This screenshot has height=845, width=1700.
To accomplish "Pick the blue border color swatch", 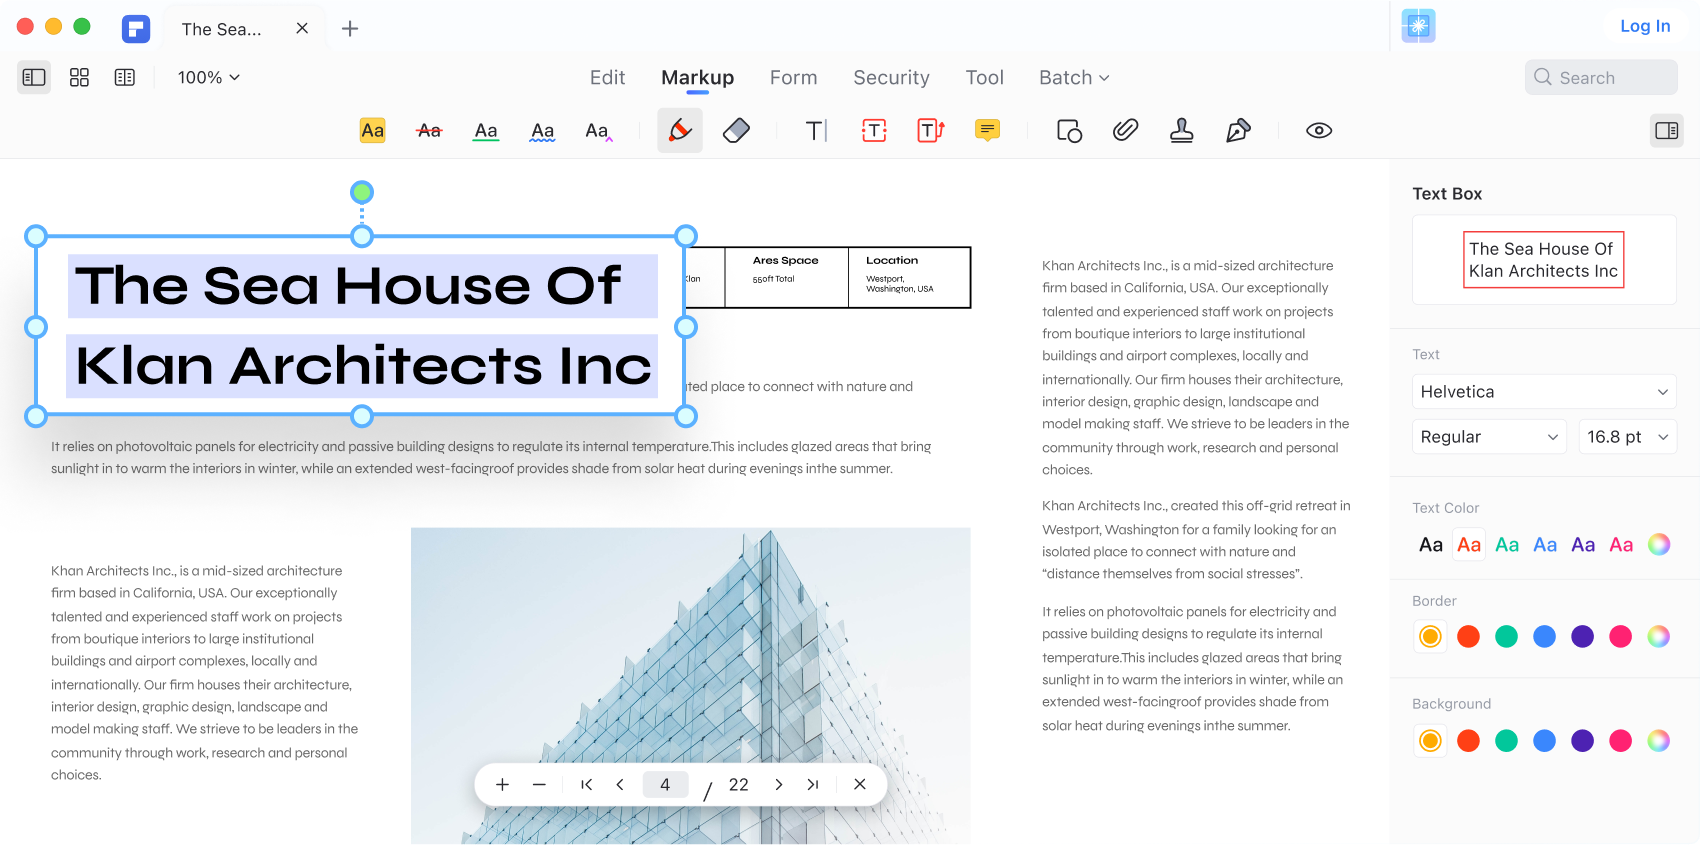I will 1544,637.
